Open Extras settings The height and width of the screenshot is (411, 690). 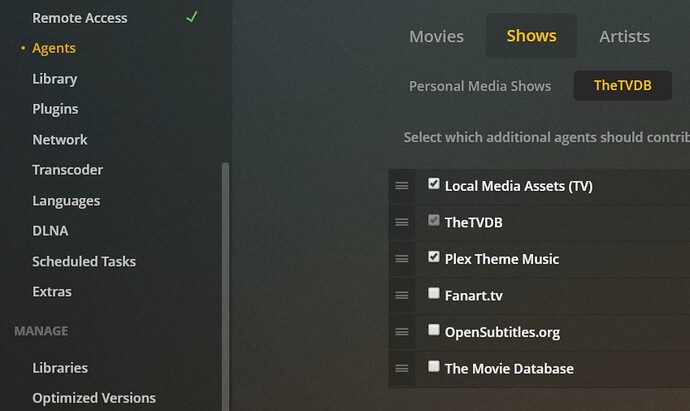pos(51,292)
